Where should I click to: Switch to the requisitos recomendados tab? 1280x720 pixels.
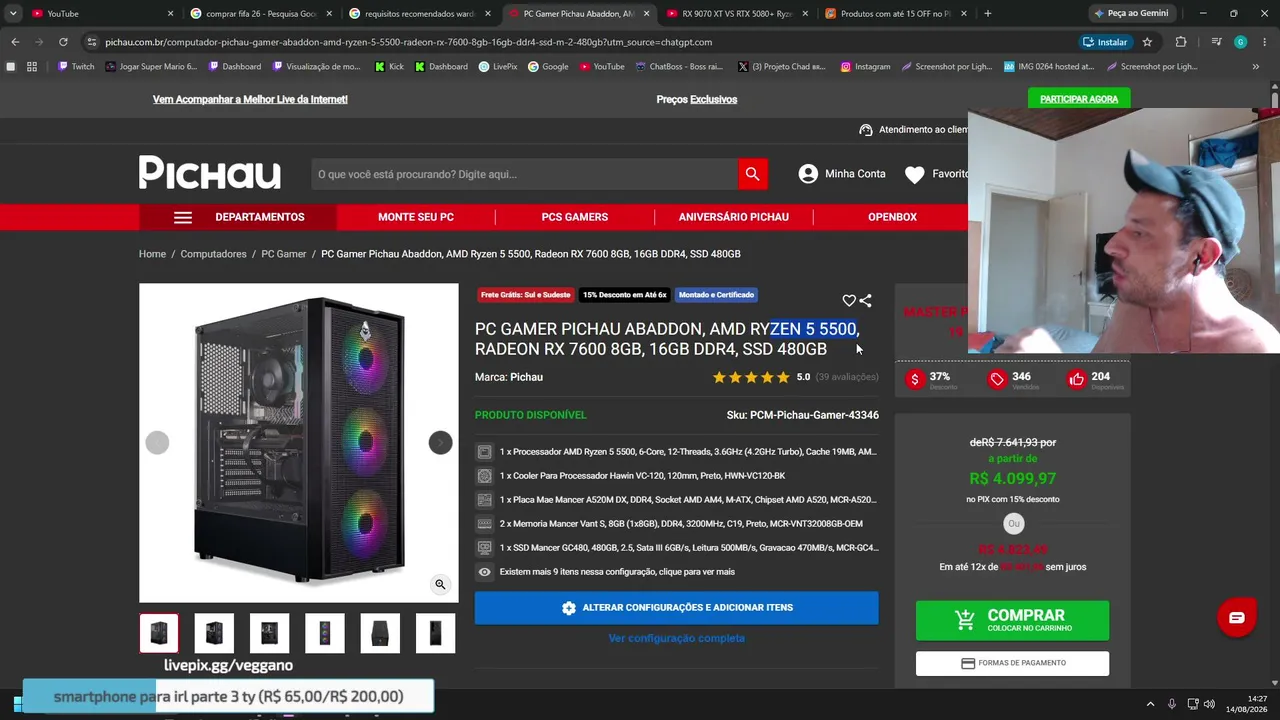click(420, 13)
